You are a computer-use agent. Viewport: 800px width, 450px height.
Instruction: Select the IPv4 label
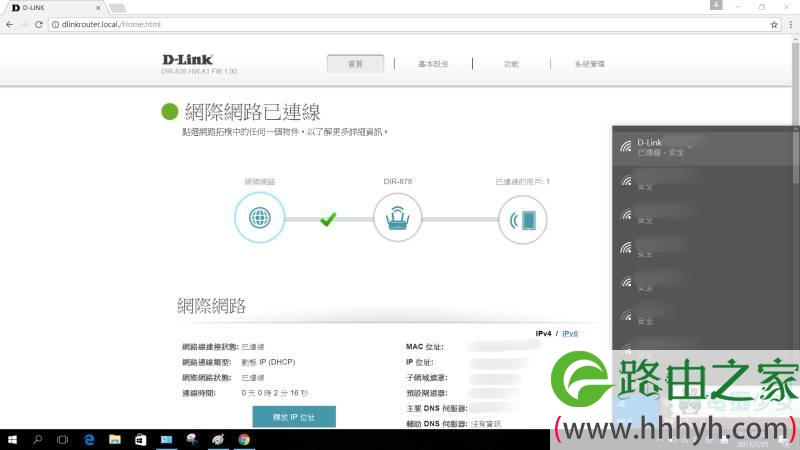[543, 333]
